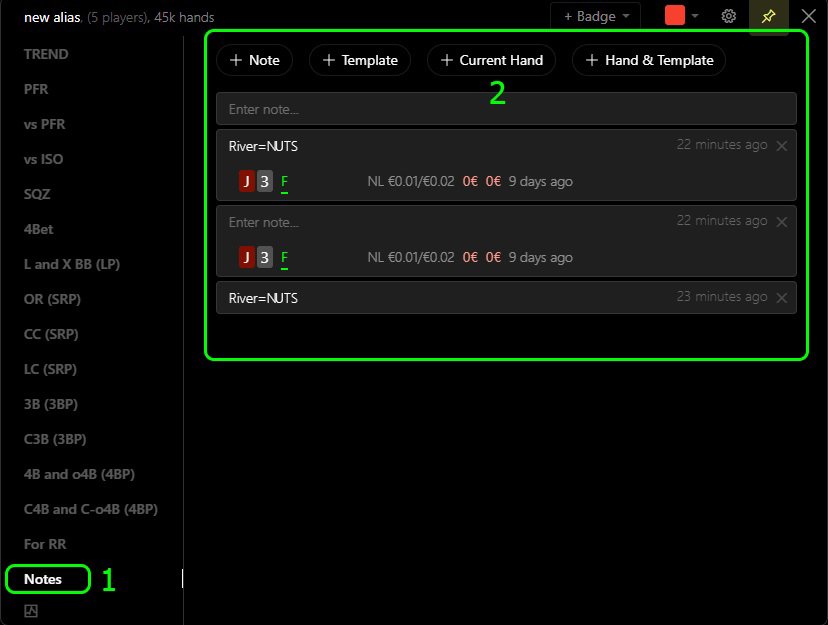Toggle the yellow pin icon
This screenshot has width=828, height=625.
[x=769, y=16]
